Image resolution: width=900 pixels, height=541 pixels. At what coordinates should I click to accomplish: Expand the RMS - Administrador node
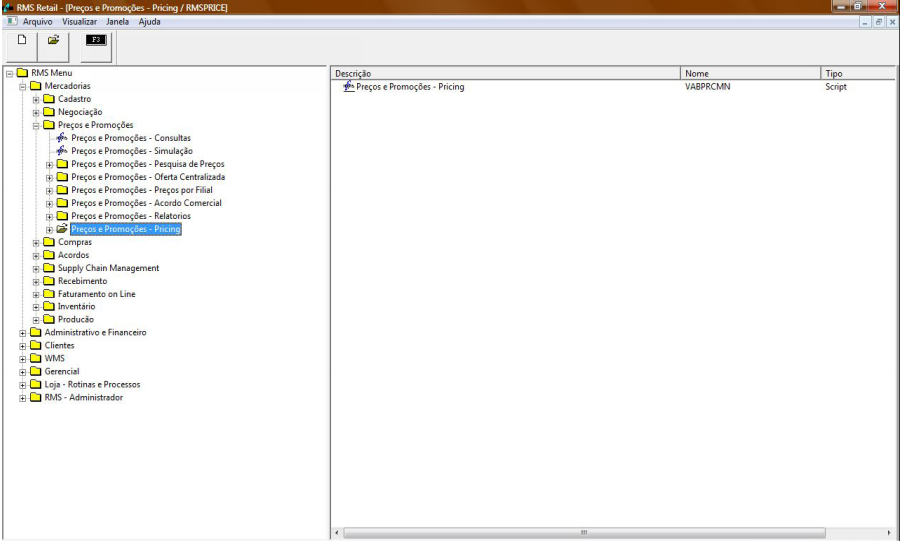coord(22,398)
